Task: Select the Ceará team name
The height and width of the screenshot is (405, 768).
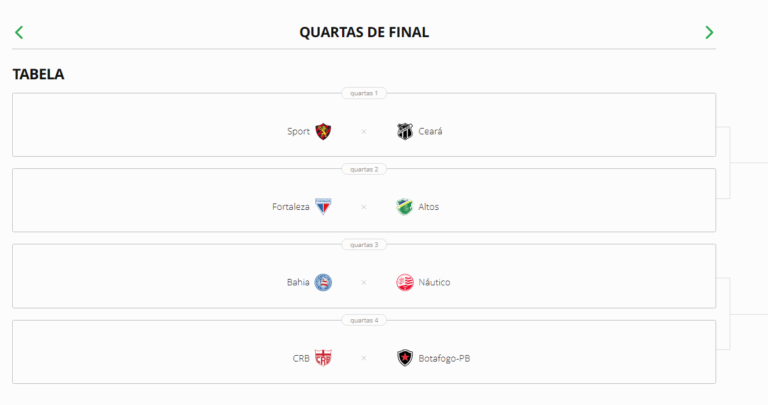Action: [430, 131]
